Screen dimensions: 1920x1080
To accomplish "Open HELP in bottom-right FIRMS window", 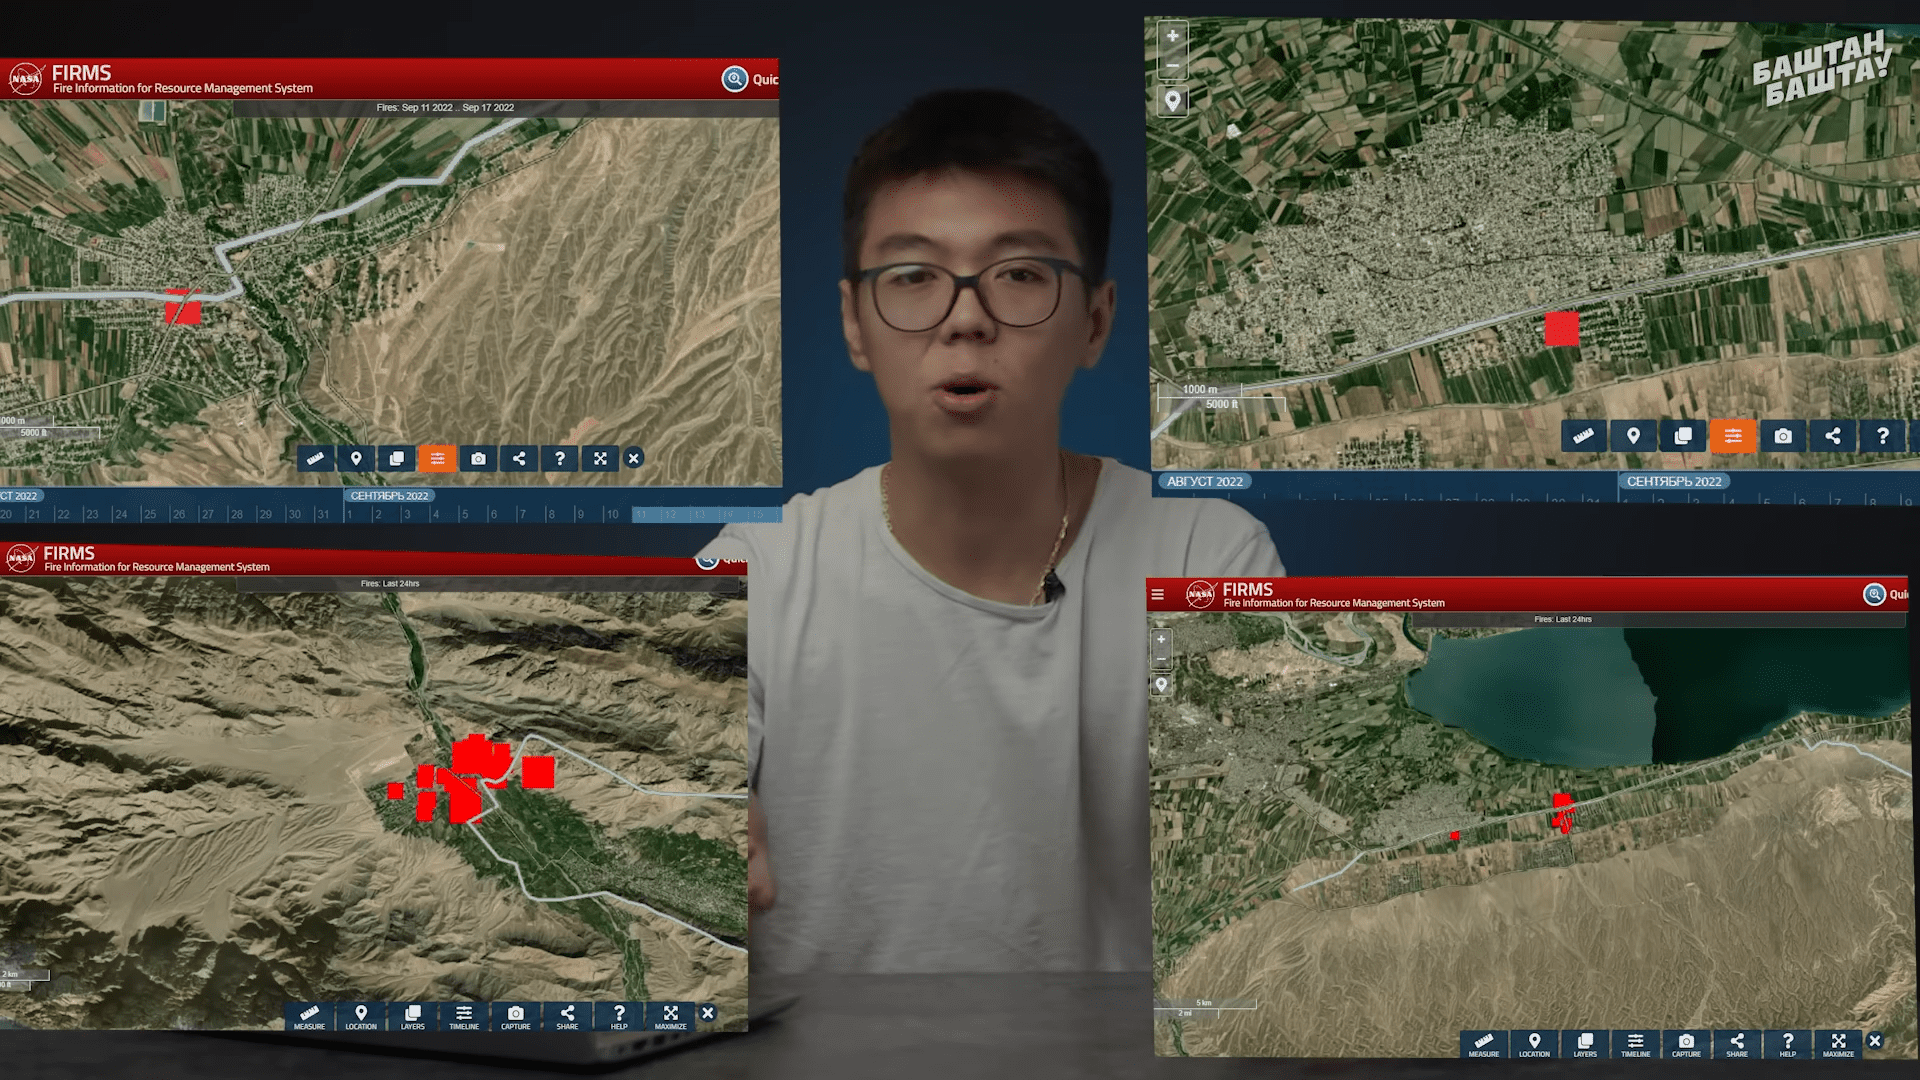I will pyautogui.click(x=1788, y=1044).
